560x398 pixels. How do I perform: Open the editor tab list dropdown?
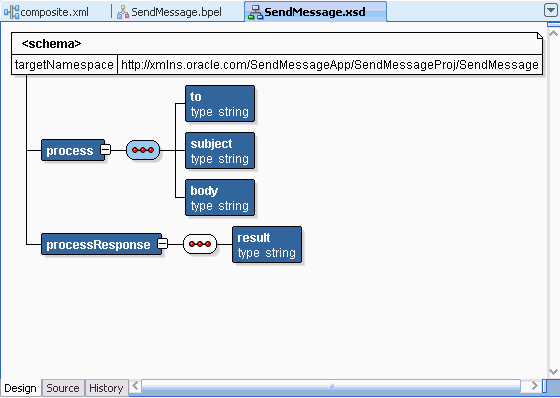coord(551,10)
